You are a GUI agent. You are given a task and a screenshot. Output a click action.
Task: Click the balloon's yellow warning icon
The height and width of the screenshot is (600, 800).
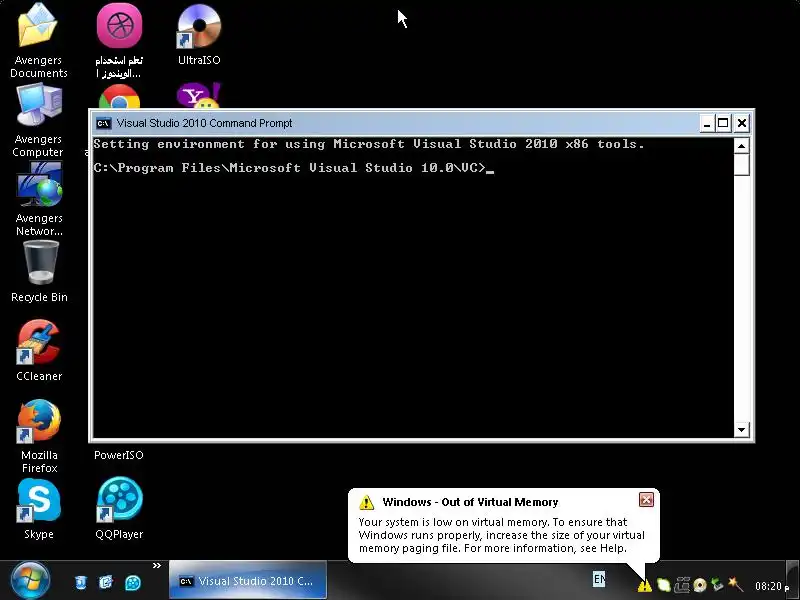click(x=366, y=502)
